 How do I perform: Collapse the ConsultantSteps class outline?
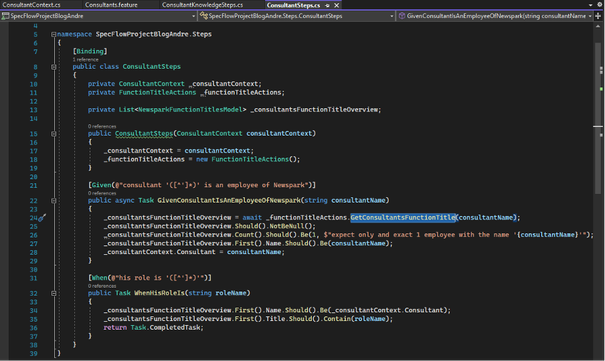[54, 67]
